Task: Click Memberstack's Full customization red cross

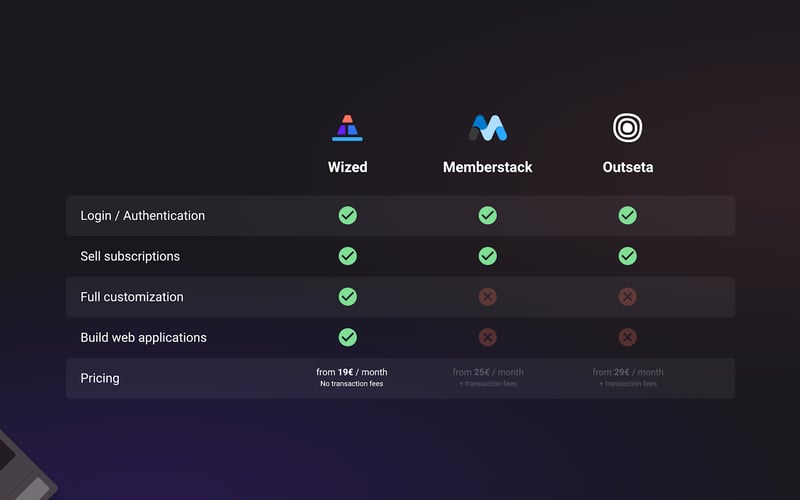Action: point(488,297)
